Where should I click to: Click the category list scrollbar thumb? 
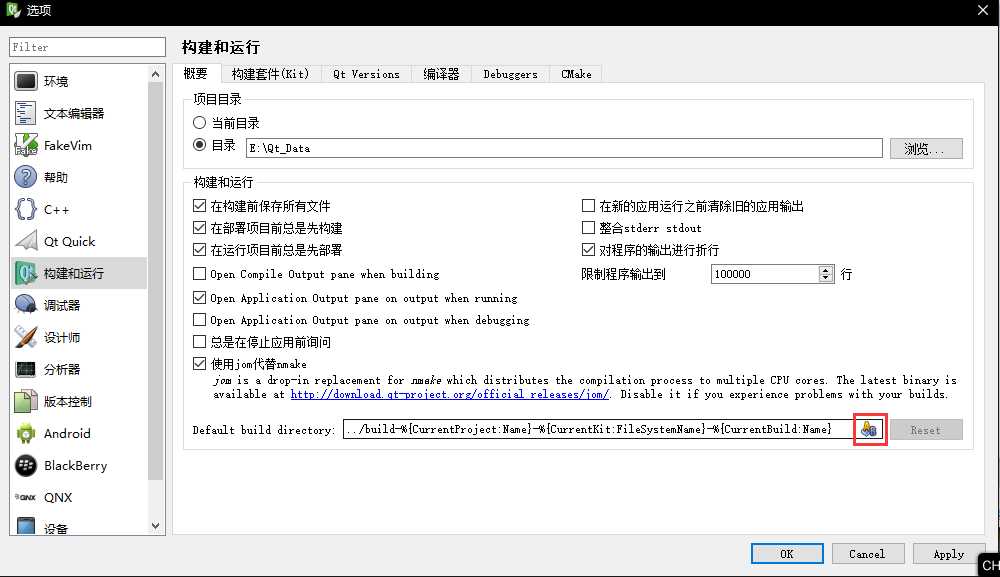coord(156,281)
